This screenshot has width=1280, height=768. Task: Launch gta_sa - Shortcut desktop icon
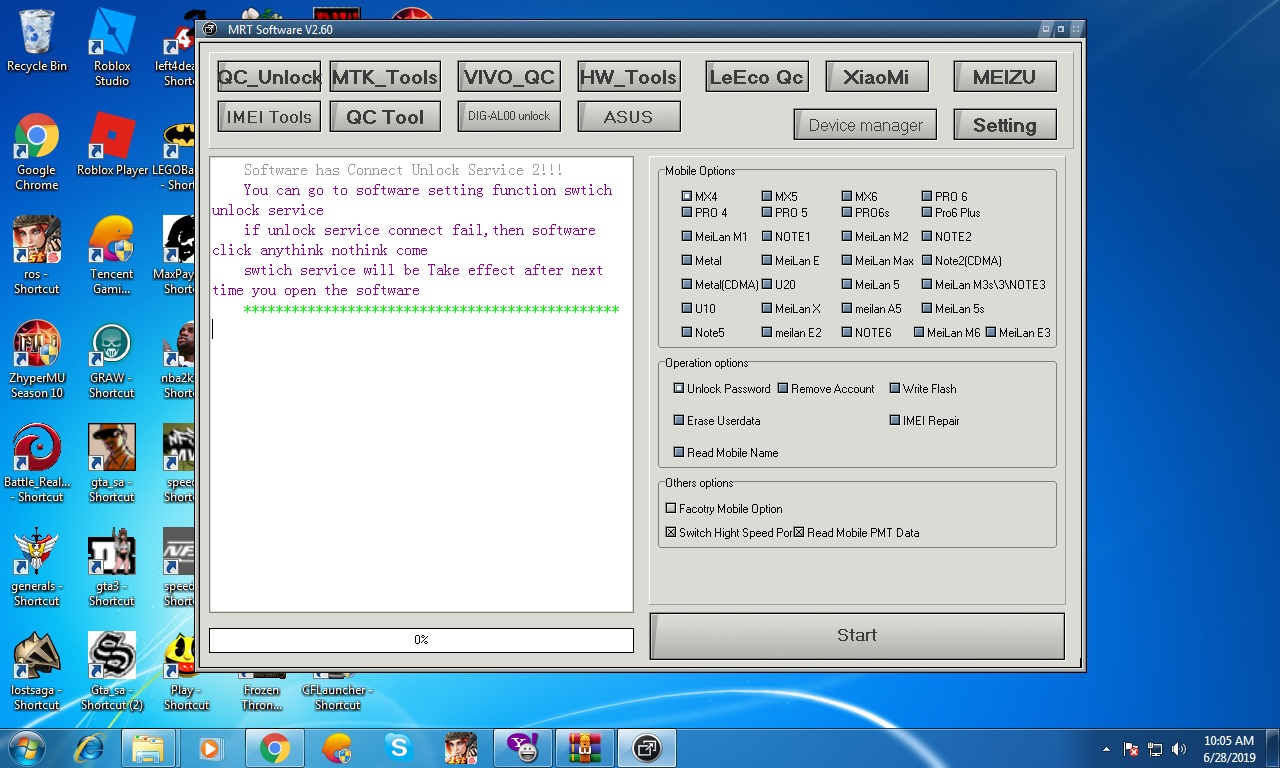point(112,463)
